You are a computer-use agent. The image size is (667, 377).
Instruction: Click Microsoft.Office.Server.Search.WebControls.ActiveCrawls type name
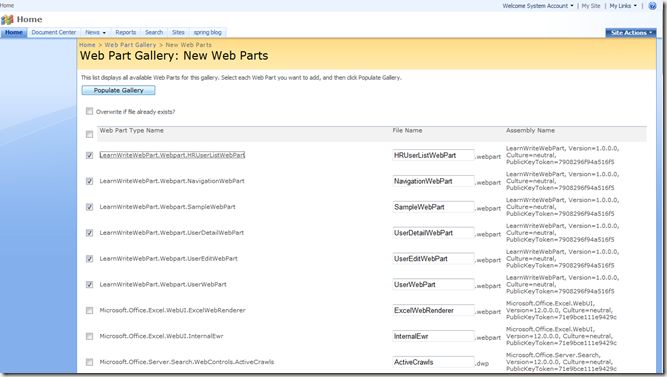(x=187, y=362)
